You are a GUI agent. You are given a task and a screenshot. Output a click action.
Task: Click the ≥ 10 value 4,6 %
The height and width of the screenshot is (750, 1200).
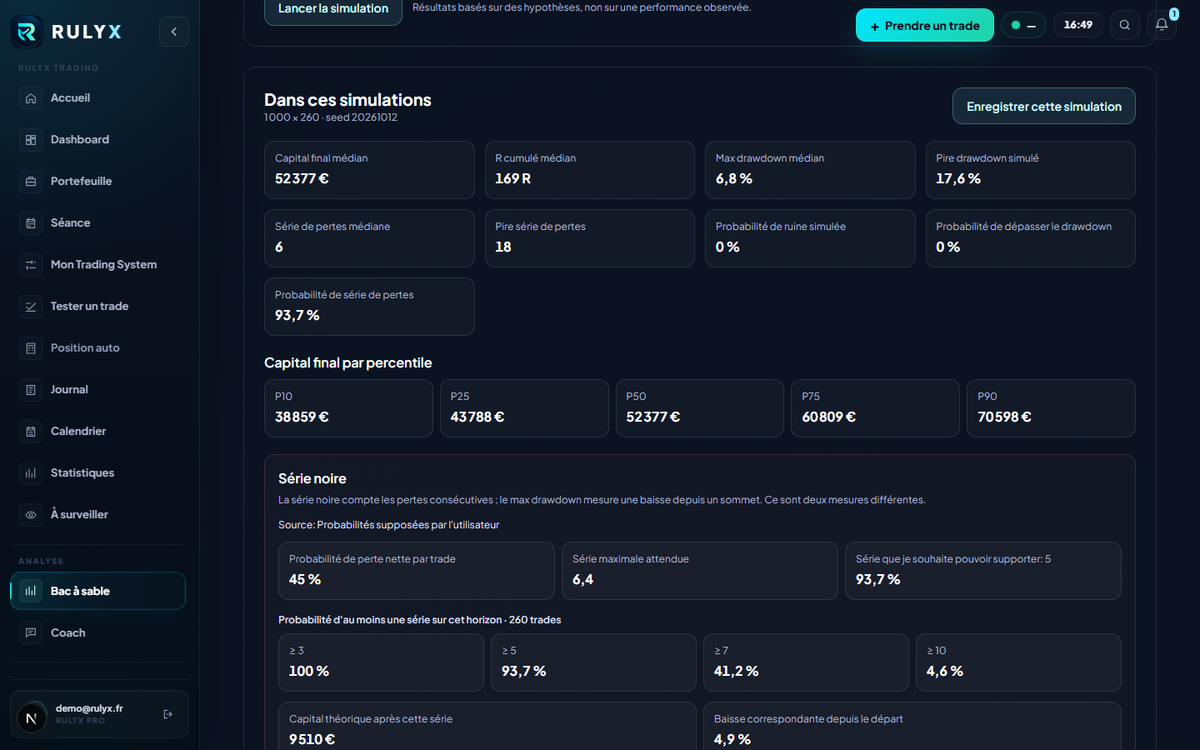tap(945, 671)
